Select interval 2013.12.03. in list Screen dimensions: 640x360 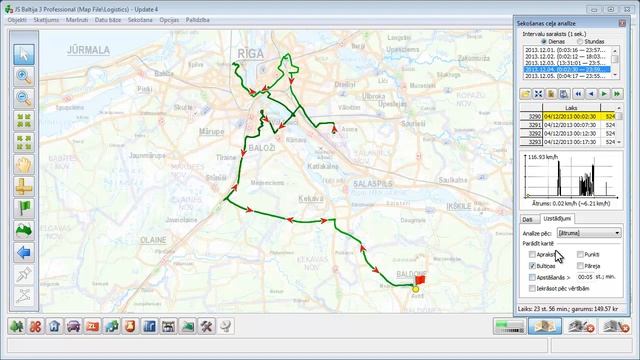[x=567, y=63]
